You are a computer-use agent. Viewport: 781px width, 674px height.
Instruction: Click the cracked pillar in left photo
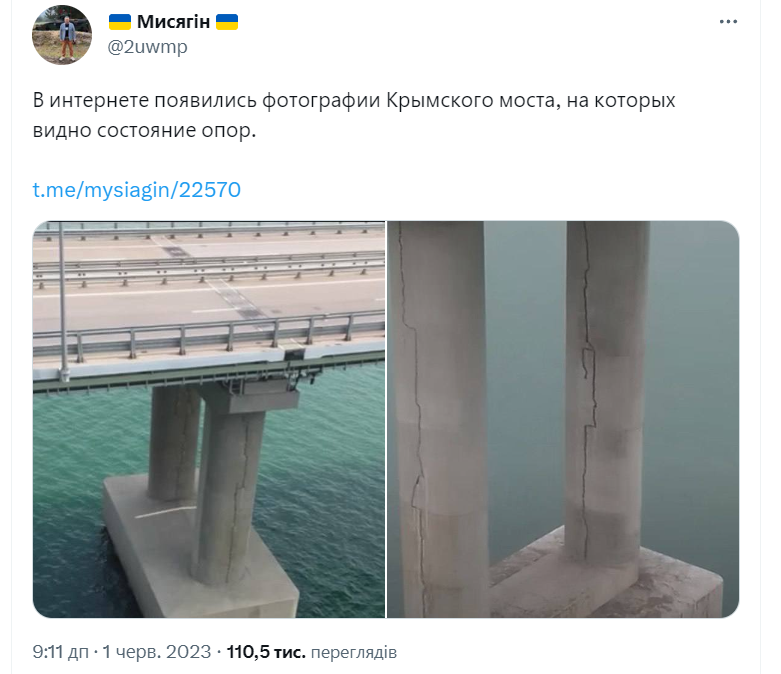(229, 493)
